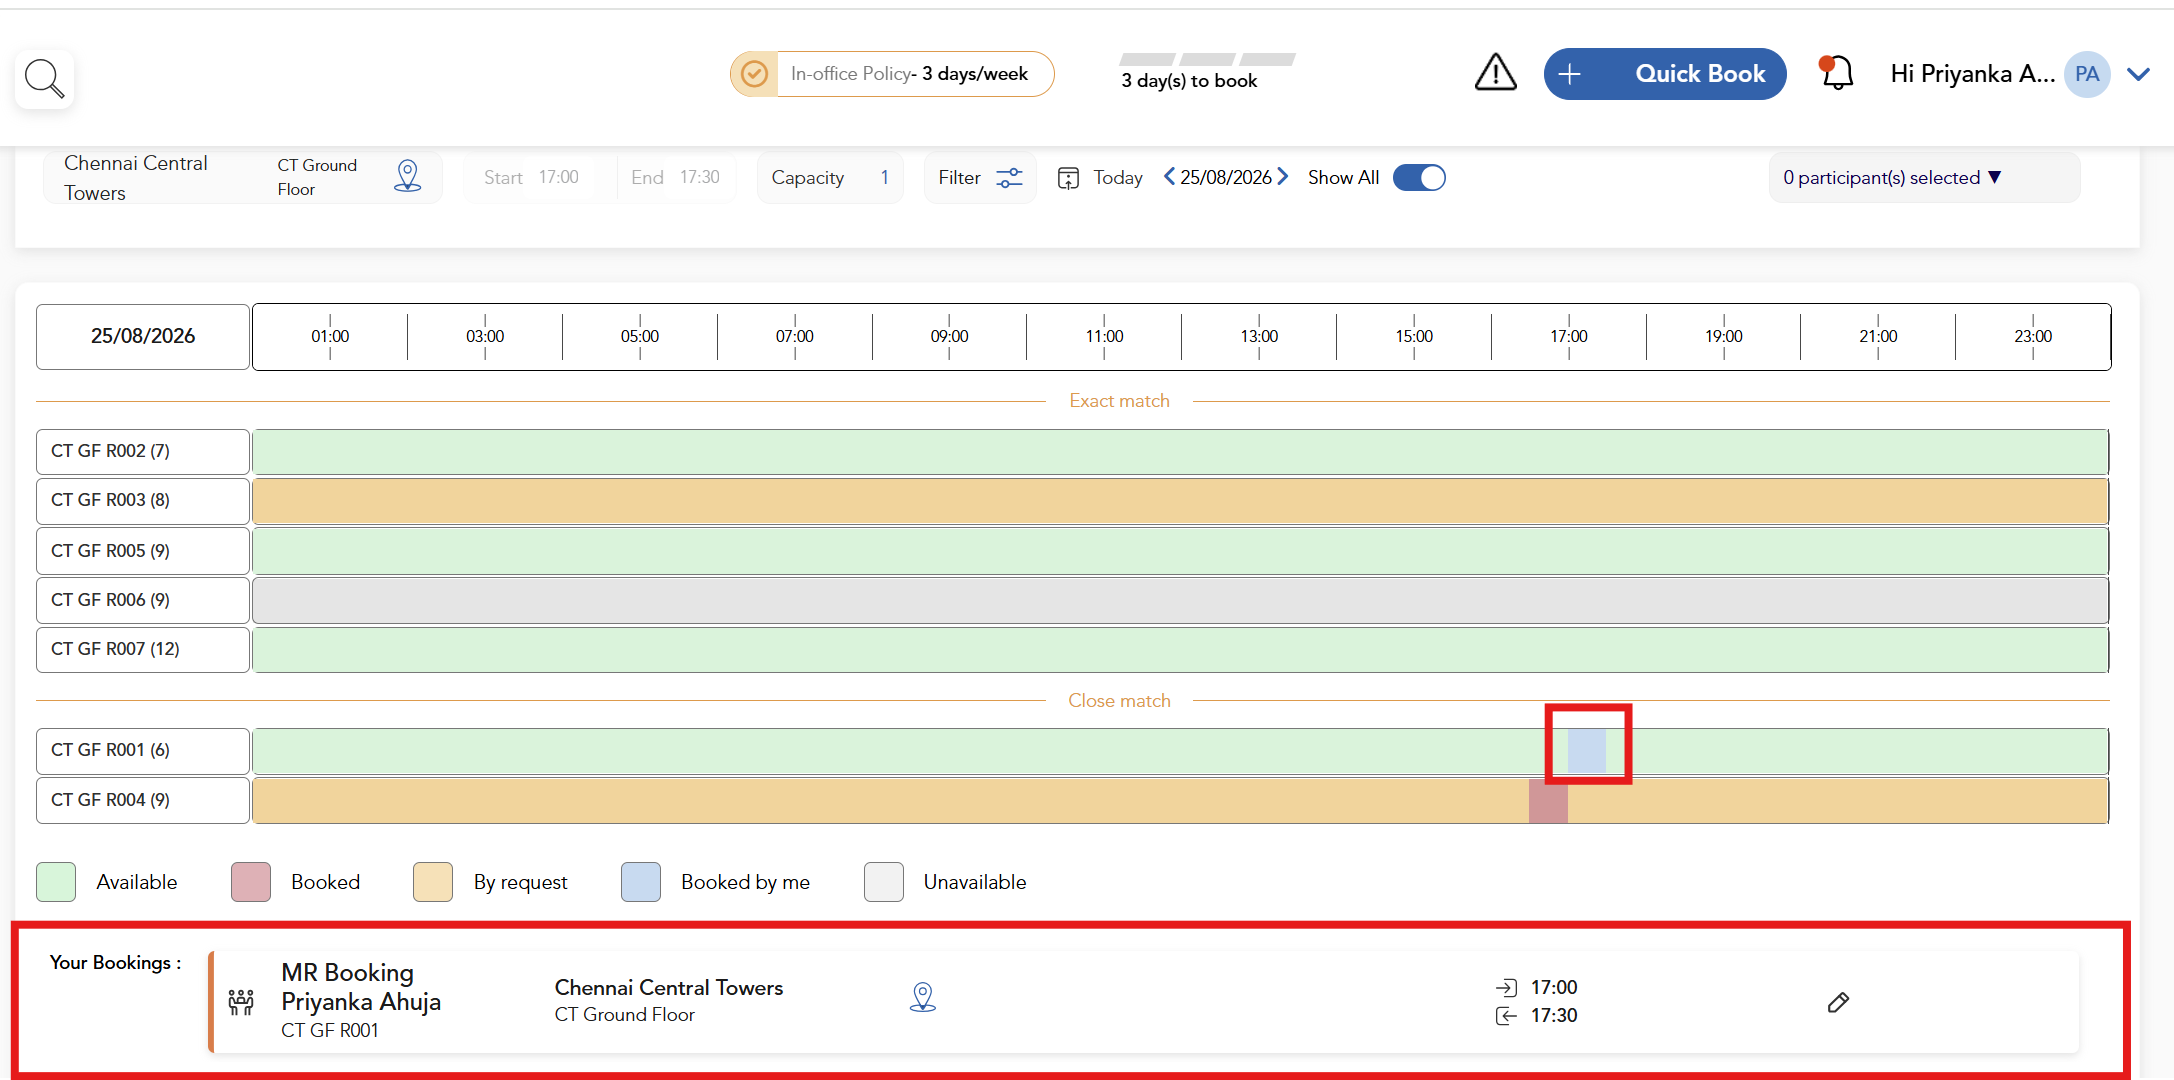This screenshot has width=2174, height=1080.
Task: Select room CT GF R007 (12)
Action: click(143, 650)
